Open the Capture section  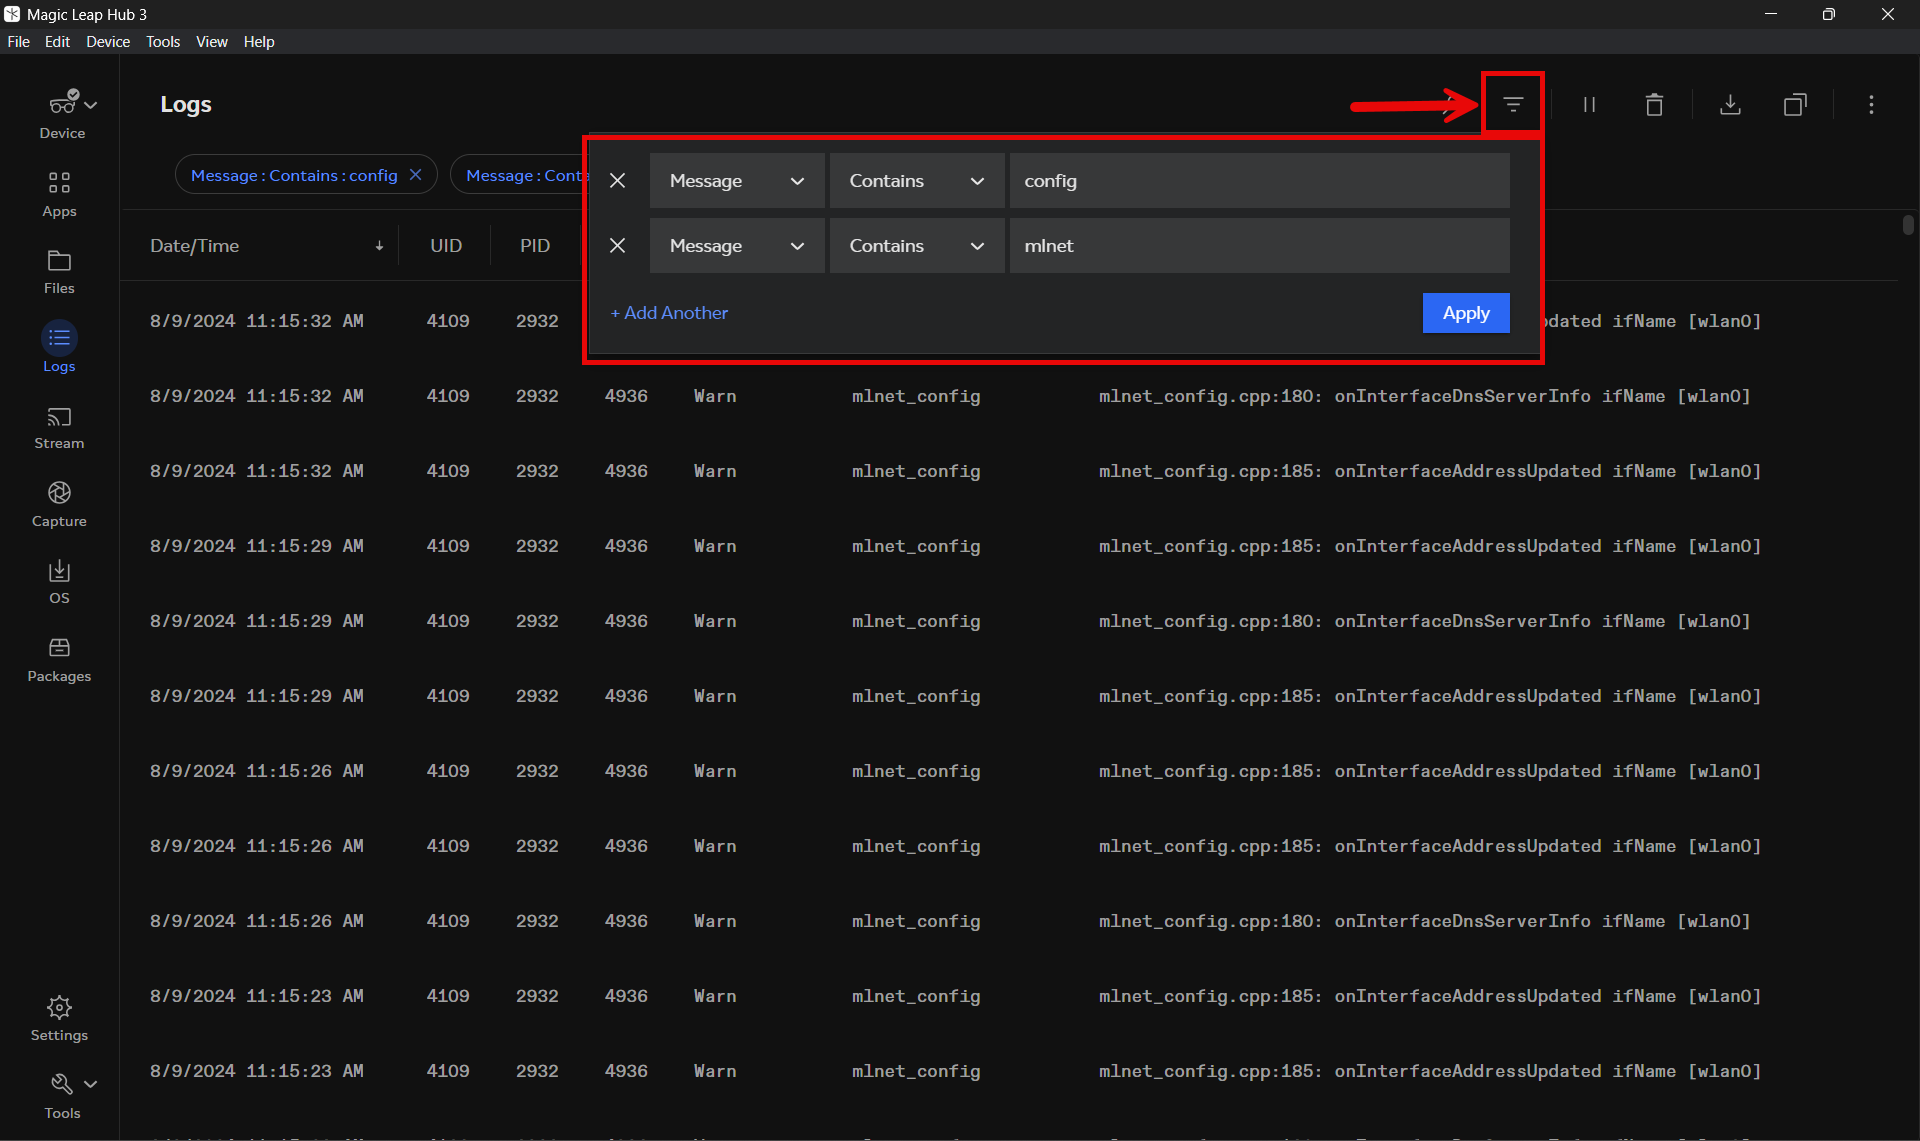pyautogui.click(x=59, y=504)
